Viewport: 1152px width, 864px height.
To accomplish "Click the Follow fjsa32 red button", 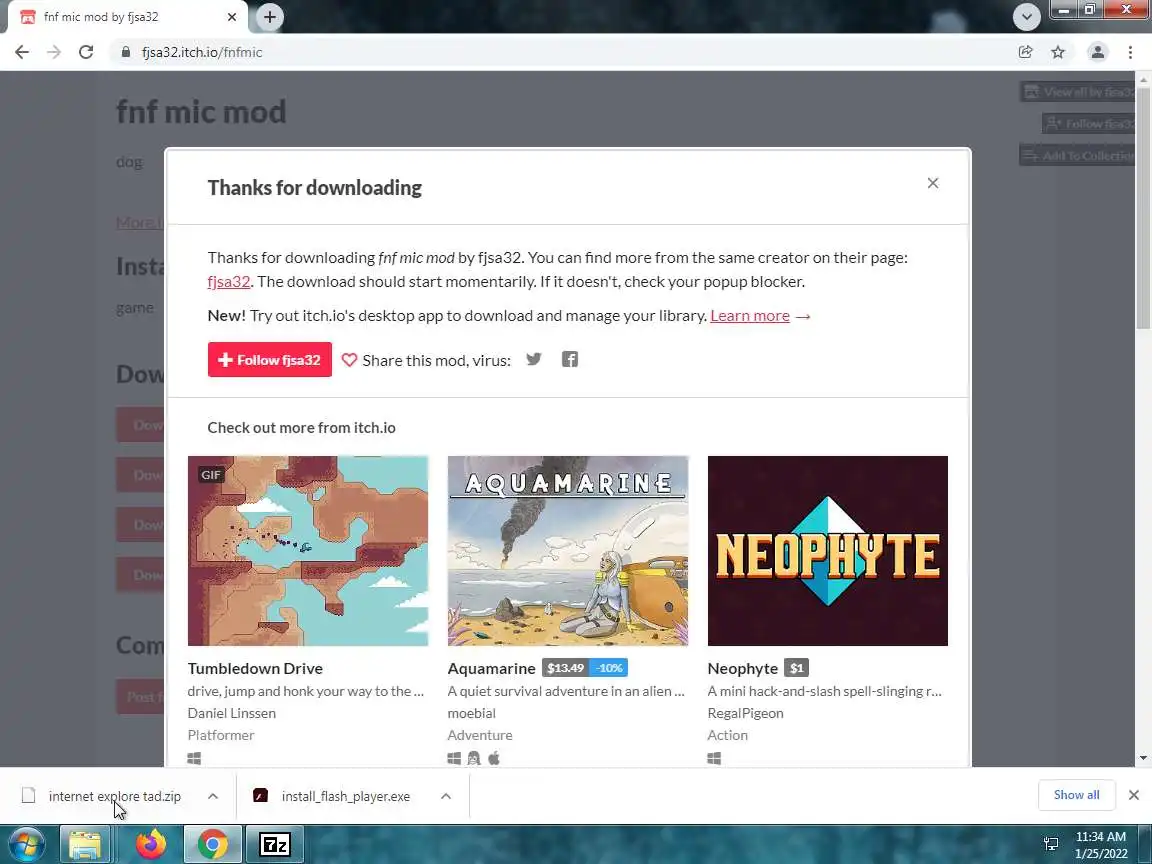I will coord(270,359).
